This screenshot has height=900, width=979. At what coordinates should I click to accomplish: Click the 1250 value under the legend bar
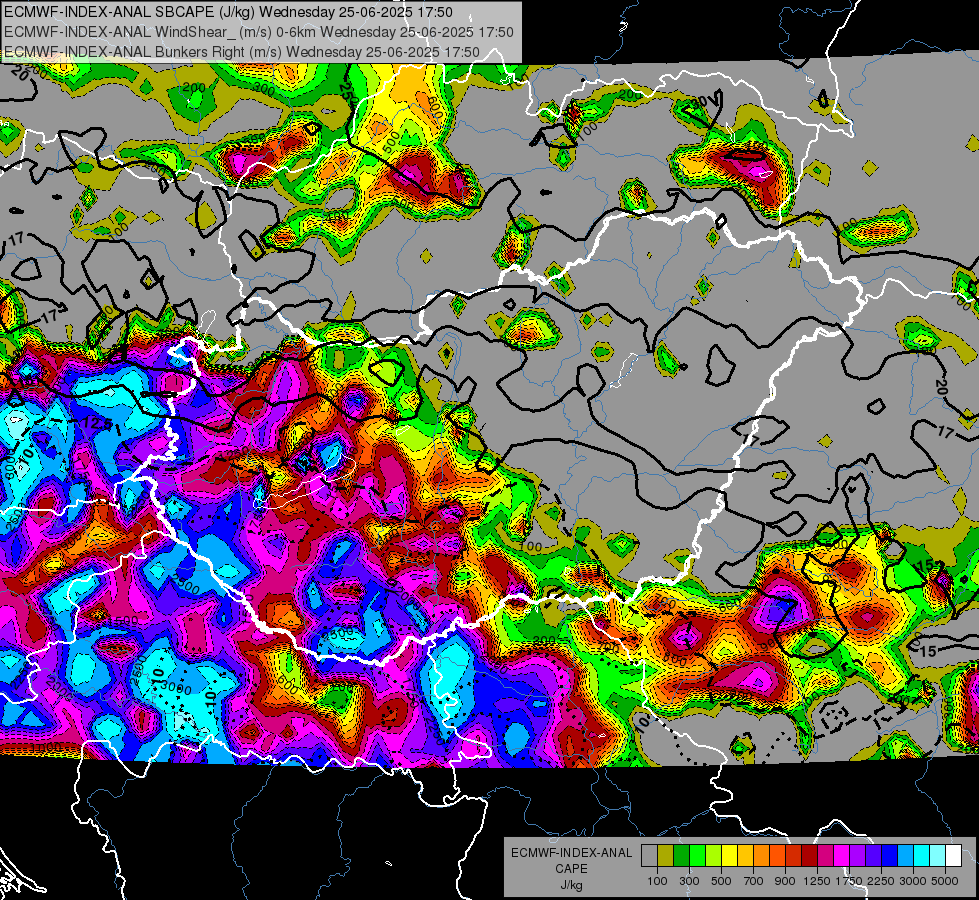(x=817, y=881)
